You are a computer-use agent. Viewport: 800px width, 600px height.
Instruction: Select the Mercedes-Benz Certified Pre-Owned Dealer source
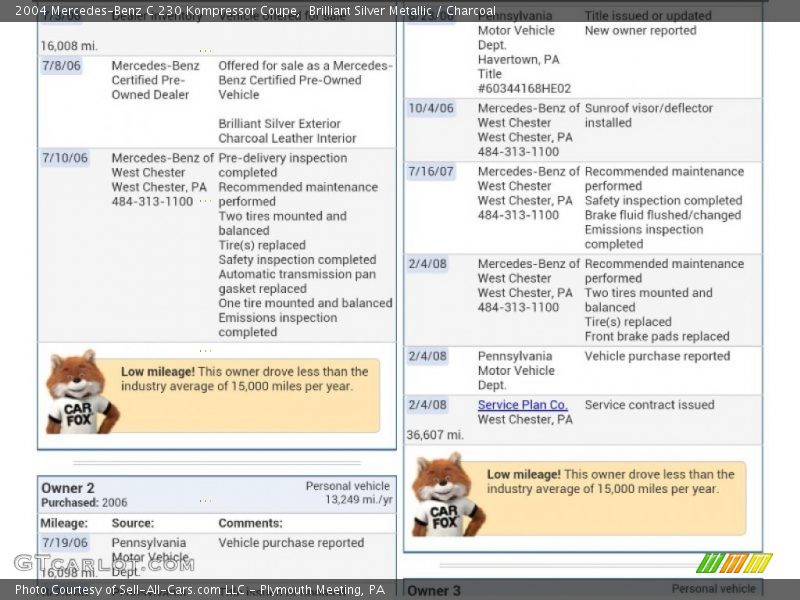click(x=156, y=80)
